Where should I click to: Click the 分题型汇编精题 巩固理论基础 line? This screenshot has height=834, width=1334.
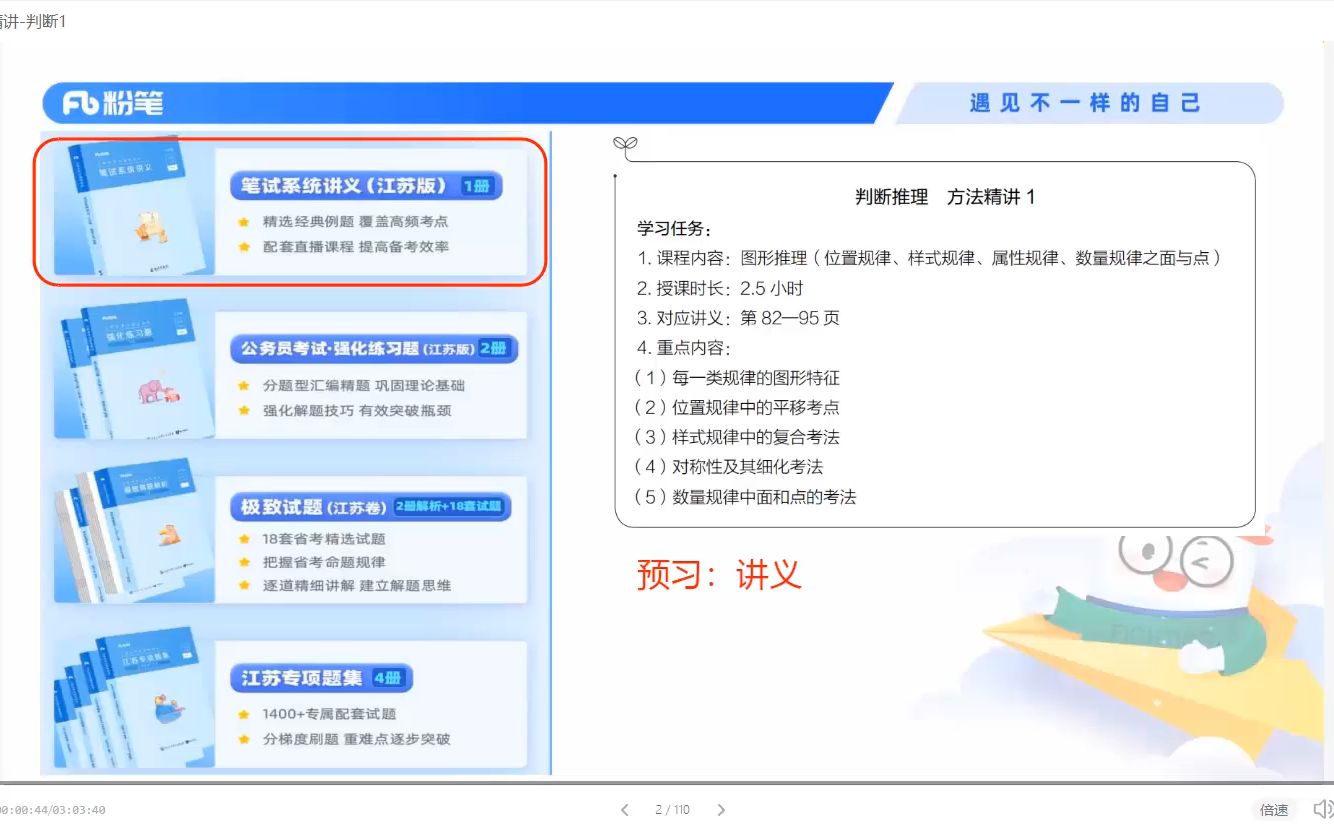point(363,386)
